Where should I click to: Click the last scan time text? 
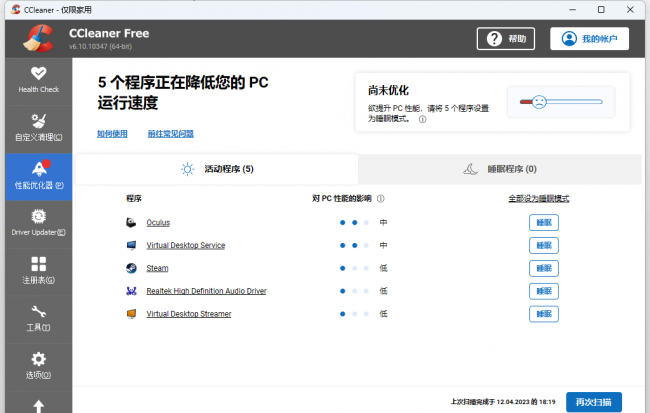[503, 402]
